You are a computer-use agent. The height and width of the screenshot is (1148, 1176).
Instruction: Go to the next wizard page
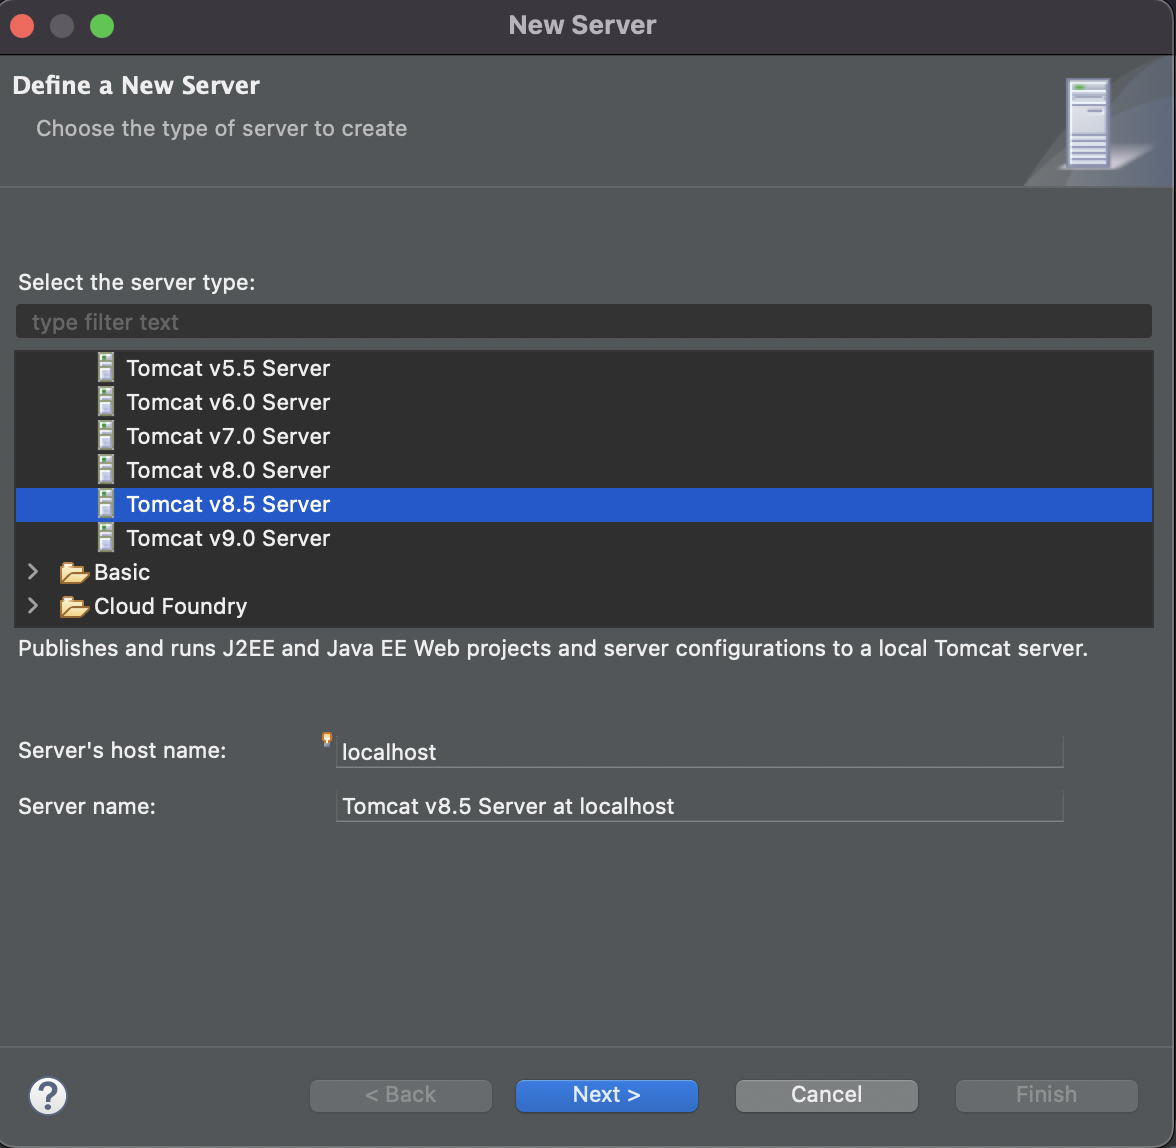607,1095
